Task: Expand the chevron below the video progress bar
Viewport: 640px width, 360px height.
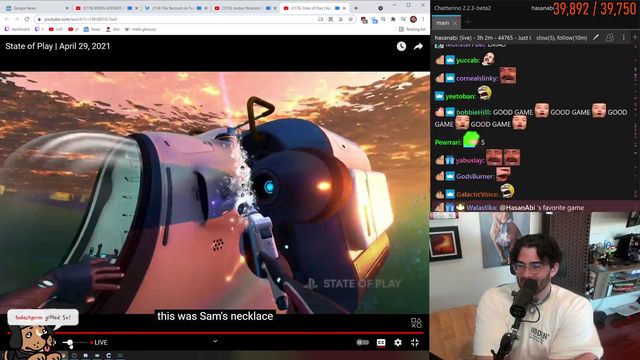Action: pos(215,341)
